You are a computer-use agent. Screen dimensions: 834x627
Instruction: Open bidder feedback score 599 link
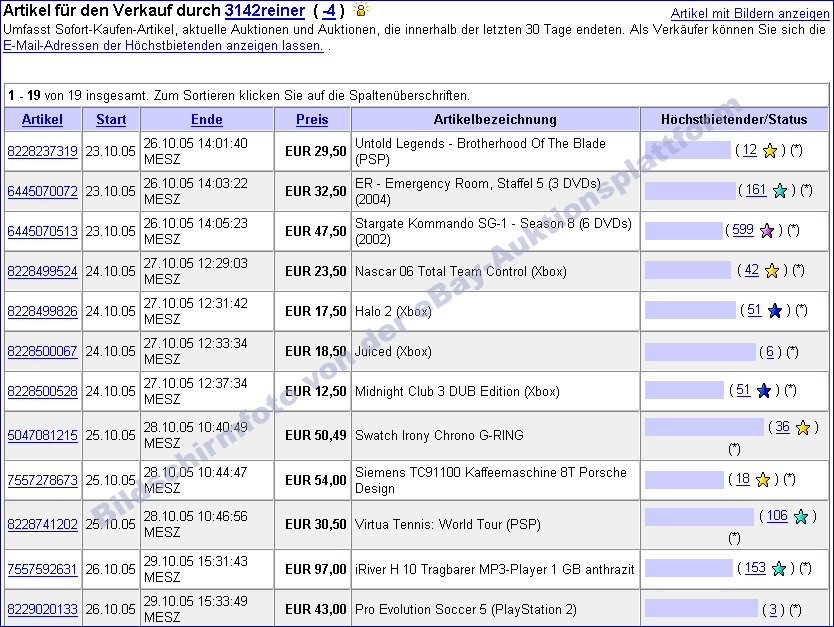click(x=743, y=230)
